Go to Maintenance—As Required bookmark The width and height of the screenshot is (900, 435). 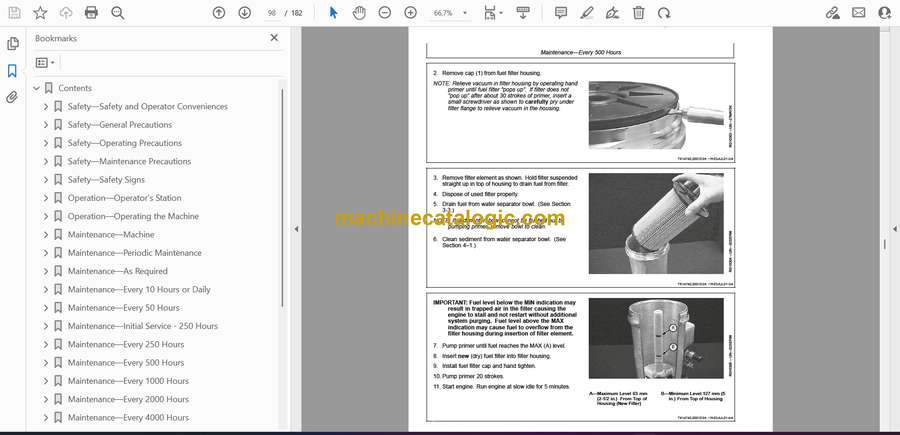coord(118,271)
